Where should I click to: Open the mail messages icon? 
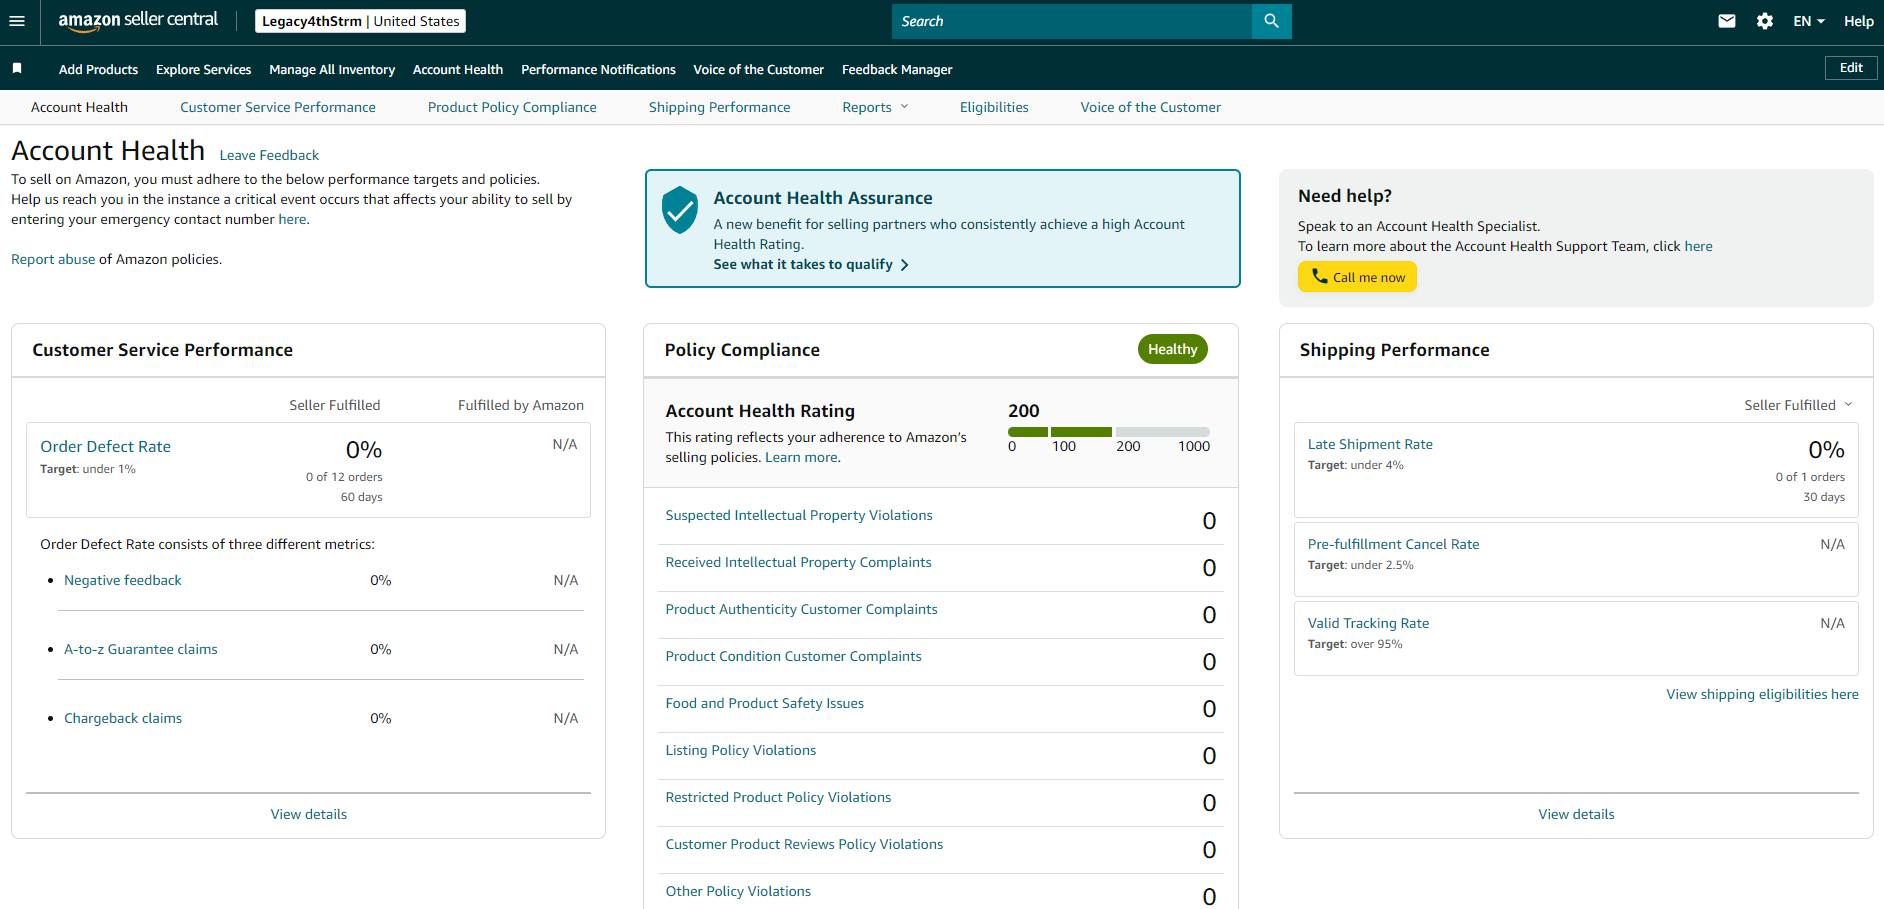1727,21
